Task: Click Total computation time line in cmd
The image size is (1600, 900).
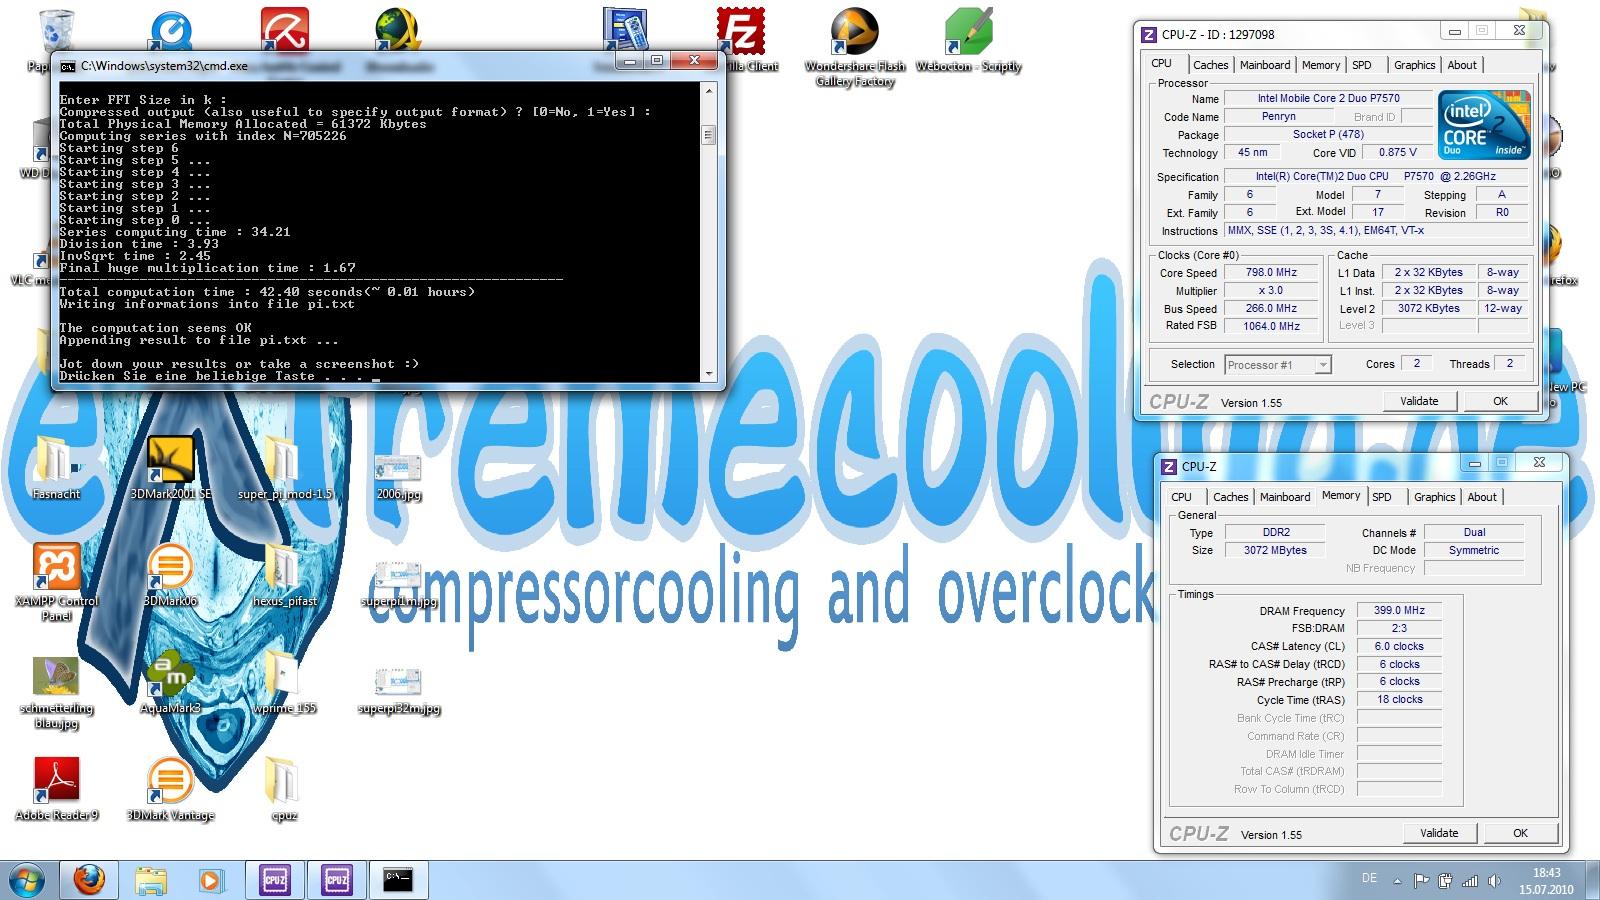Action: (267, 292)
